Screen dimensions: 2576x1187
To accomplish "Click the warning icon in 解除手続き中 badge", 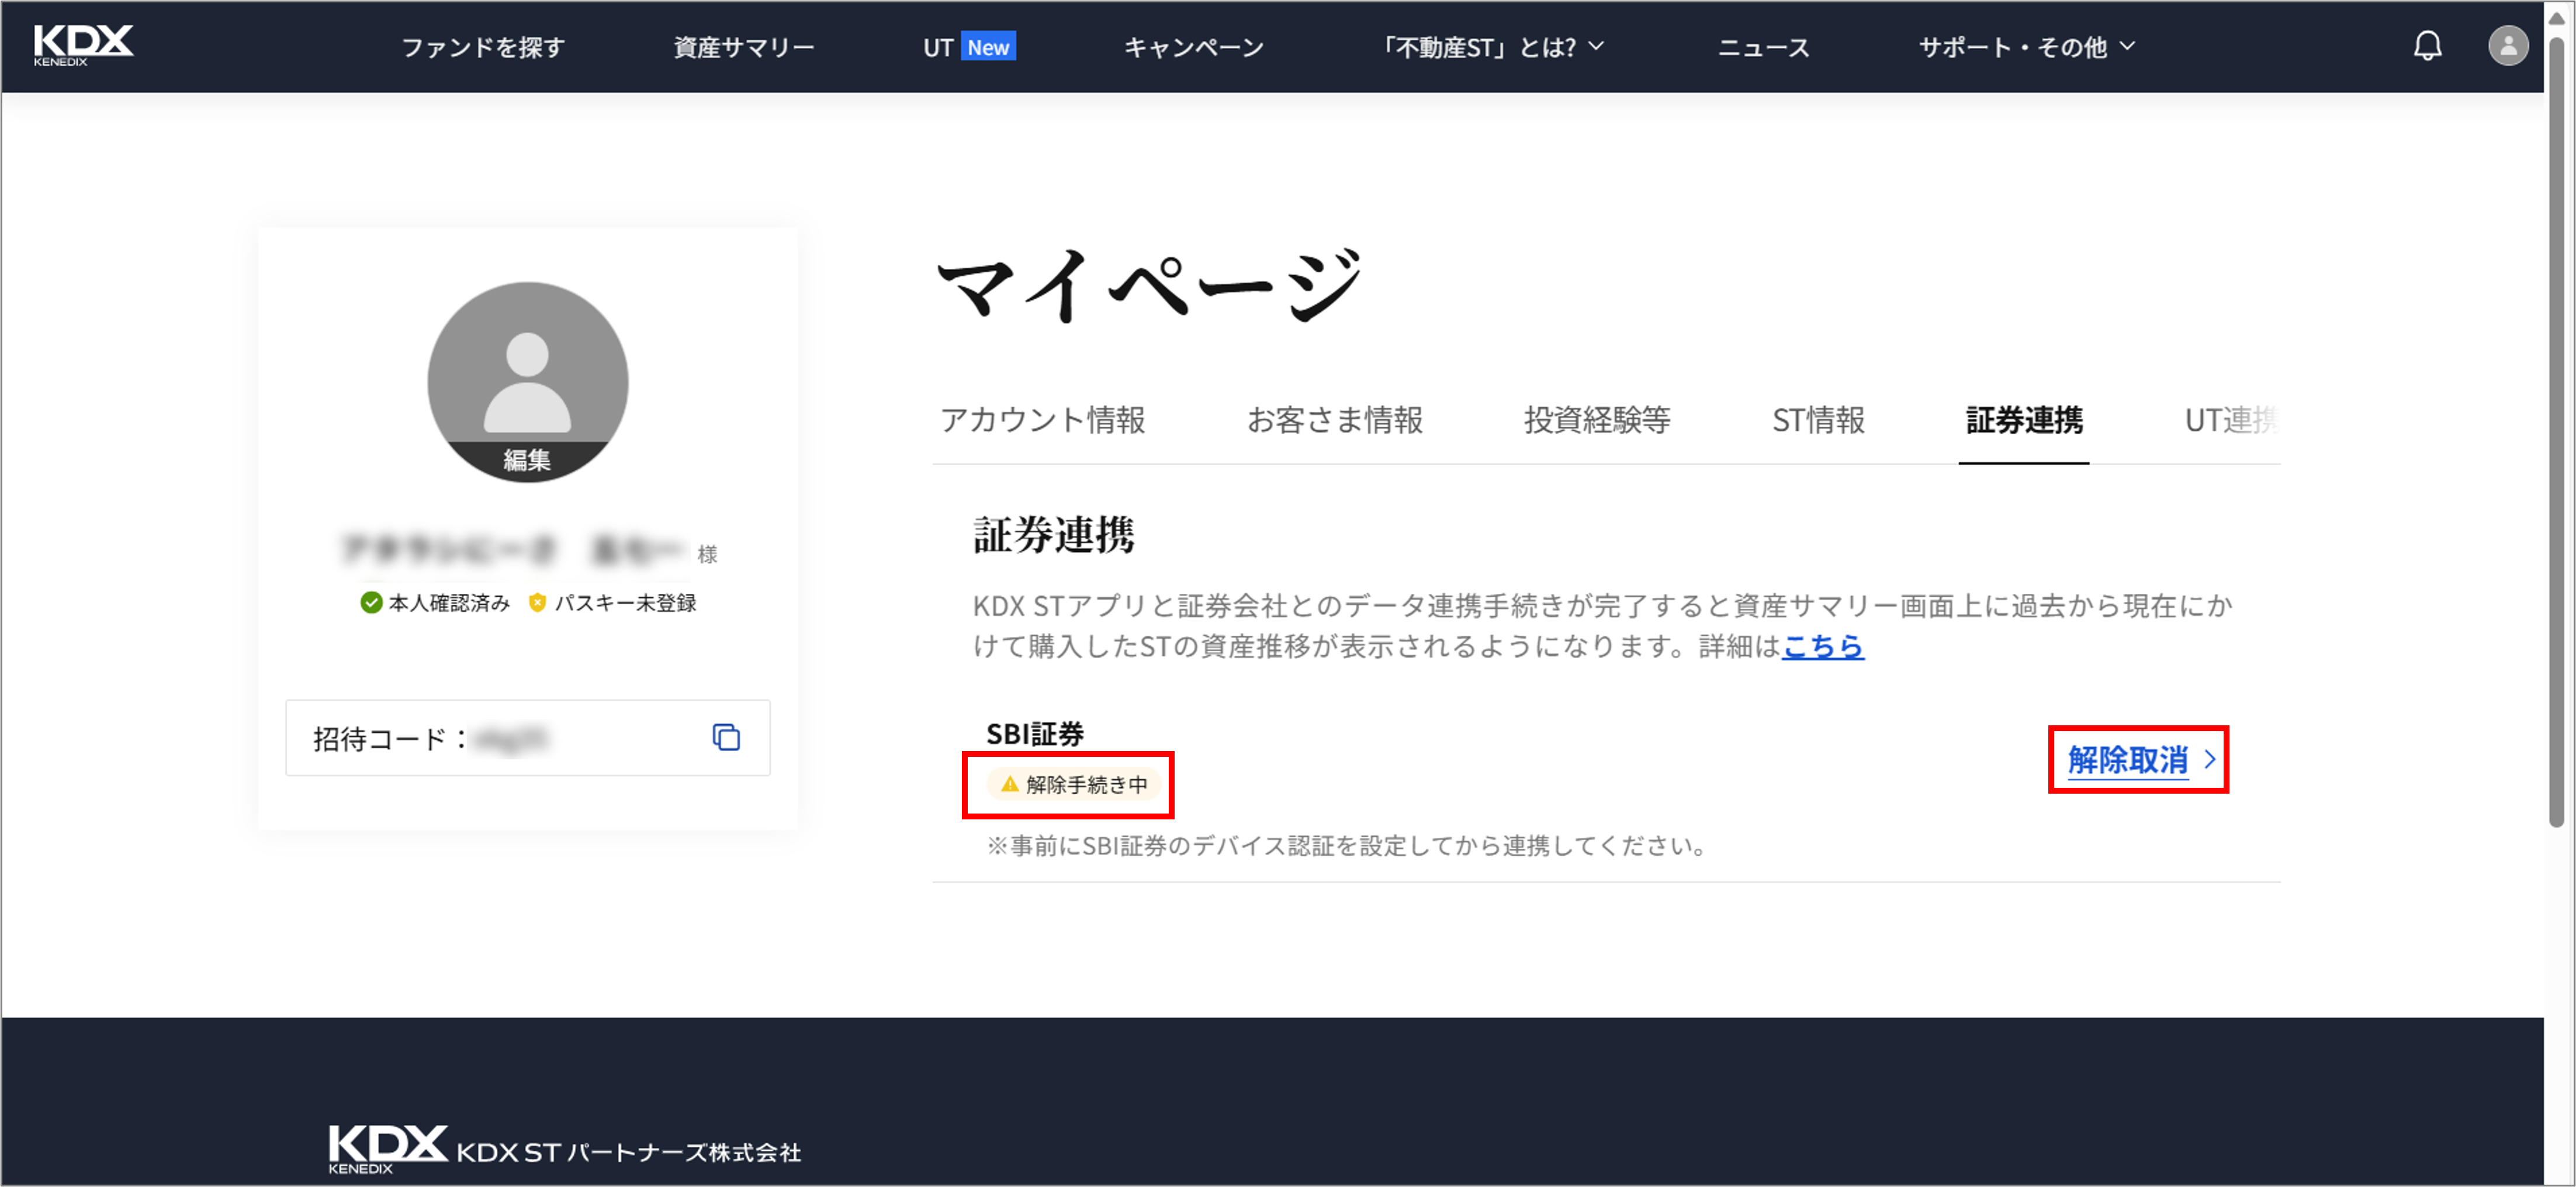I will point(1010,784).
